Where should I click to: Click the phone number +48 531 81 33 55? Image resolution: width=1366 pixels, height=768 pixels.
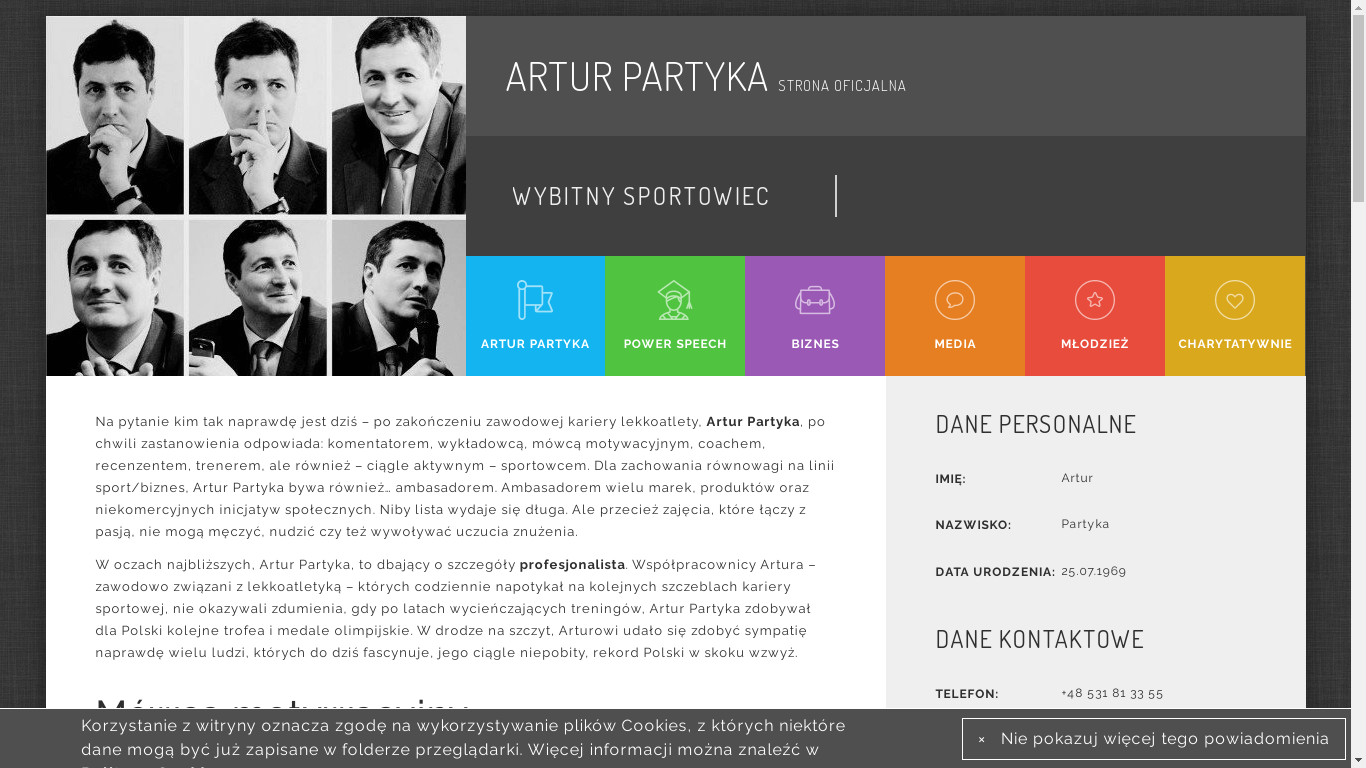click(x=1112, y=693)
